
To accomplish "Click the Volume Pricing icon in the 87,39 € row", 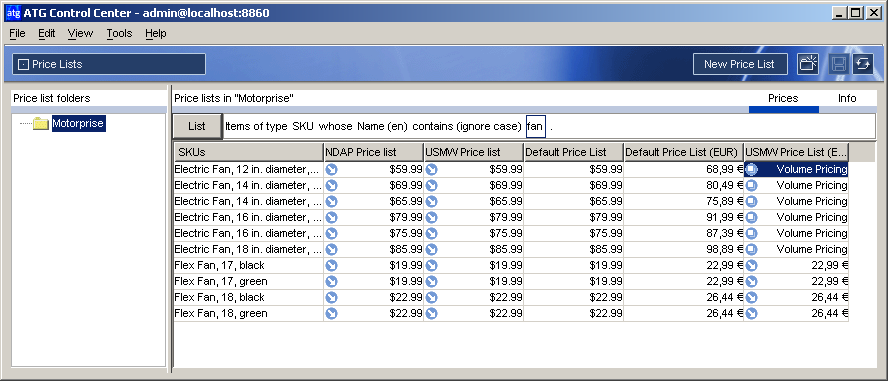I will point(752,233).
